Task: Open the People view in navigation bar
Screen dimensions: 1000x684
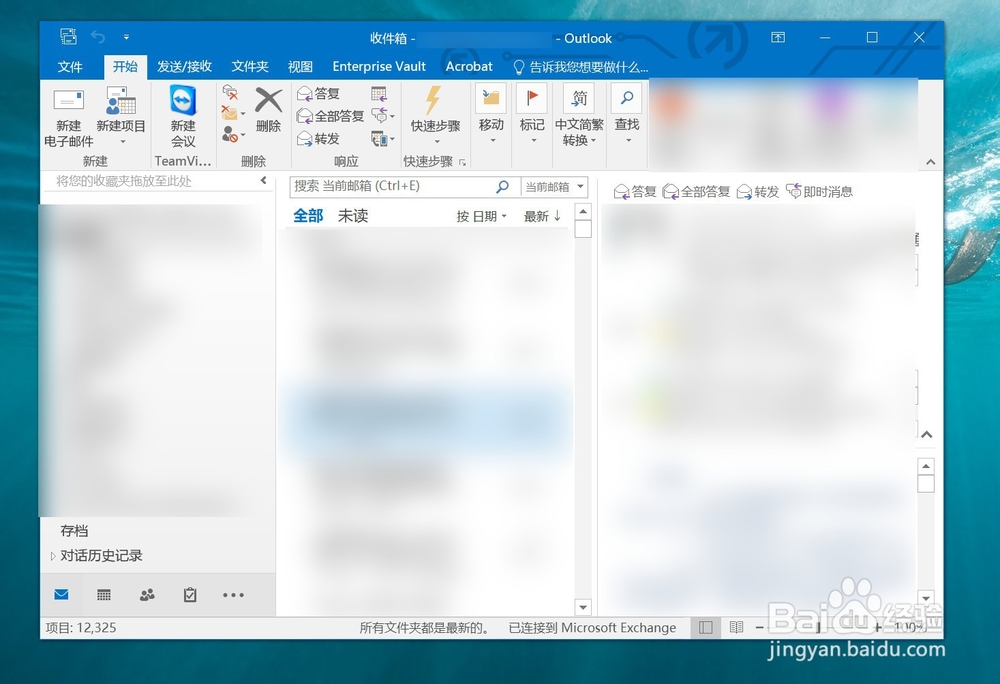Action: point(147,595)
